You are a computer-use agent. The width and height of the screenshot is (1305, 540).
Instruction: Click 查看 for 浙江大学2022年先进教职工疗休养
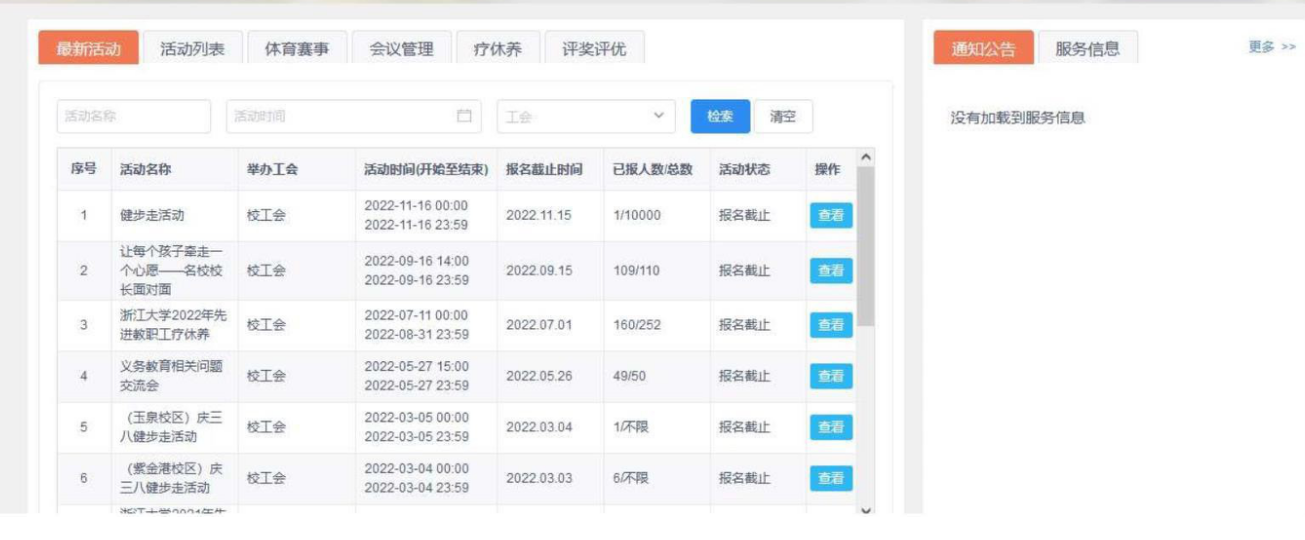[x=830, y=325]
